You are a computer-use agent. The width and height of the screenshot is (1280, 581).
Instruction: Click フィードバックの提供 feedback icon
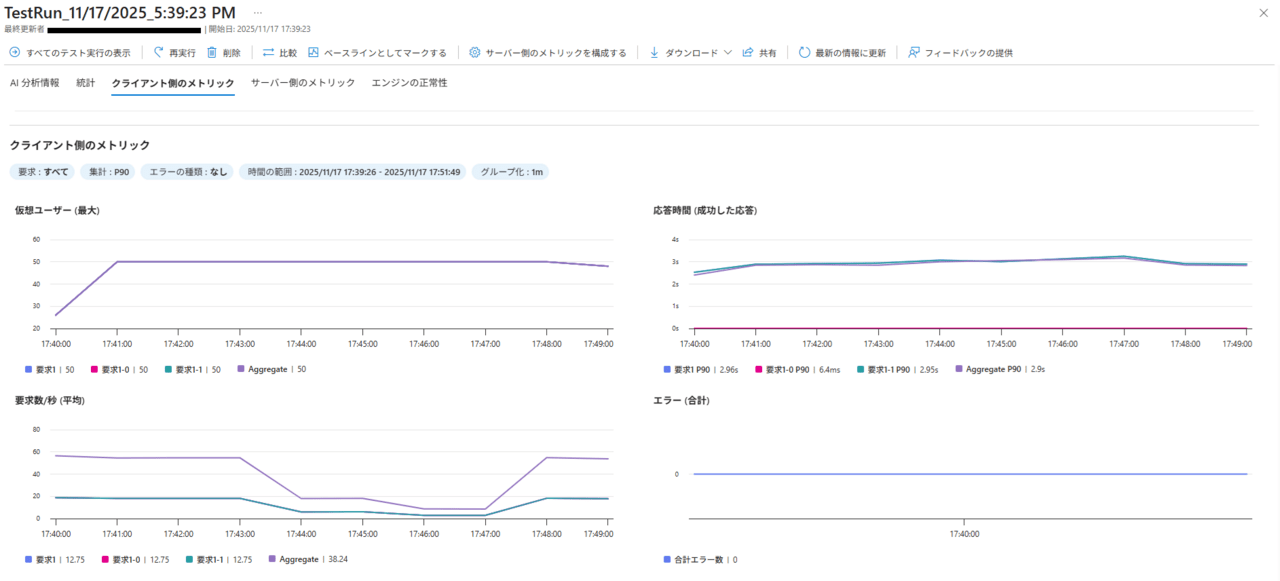click(914, 52)
